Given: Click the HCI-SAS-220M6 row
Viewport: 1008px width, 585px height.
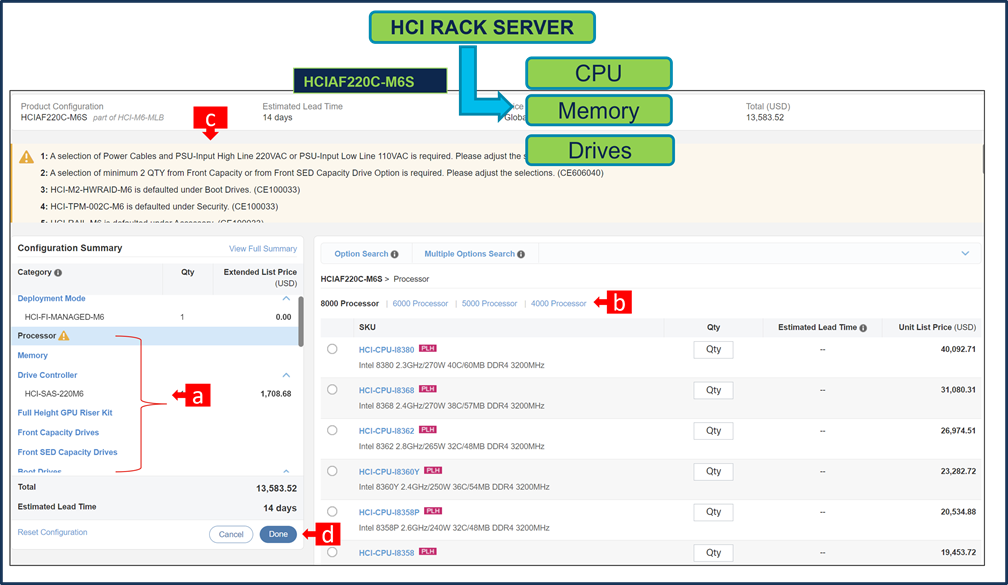Looking at the screenshot, I should (x=154, y=394).
